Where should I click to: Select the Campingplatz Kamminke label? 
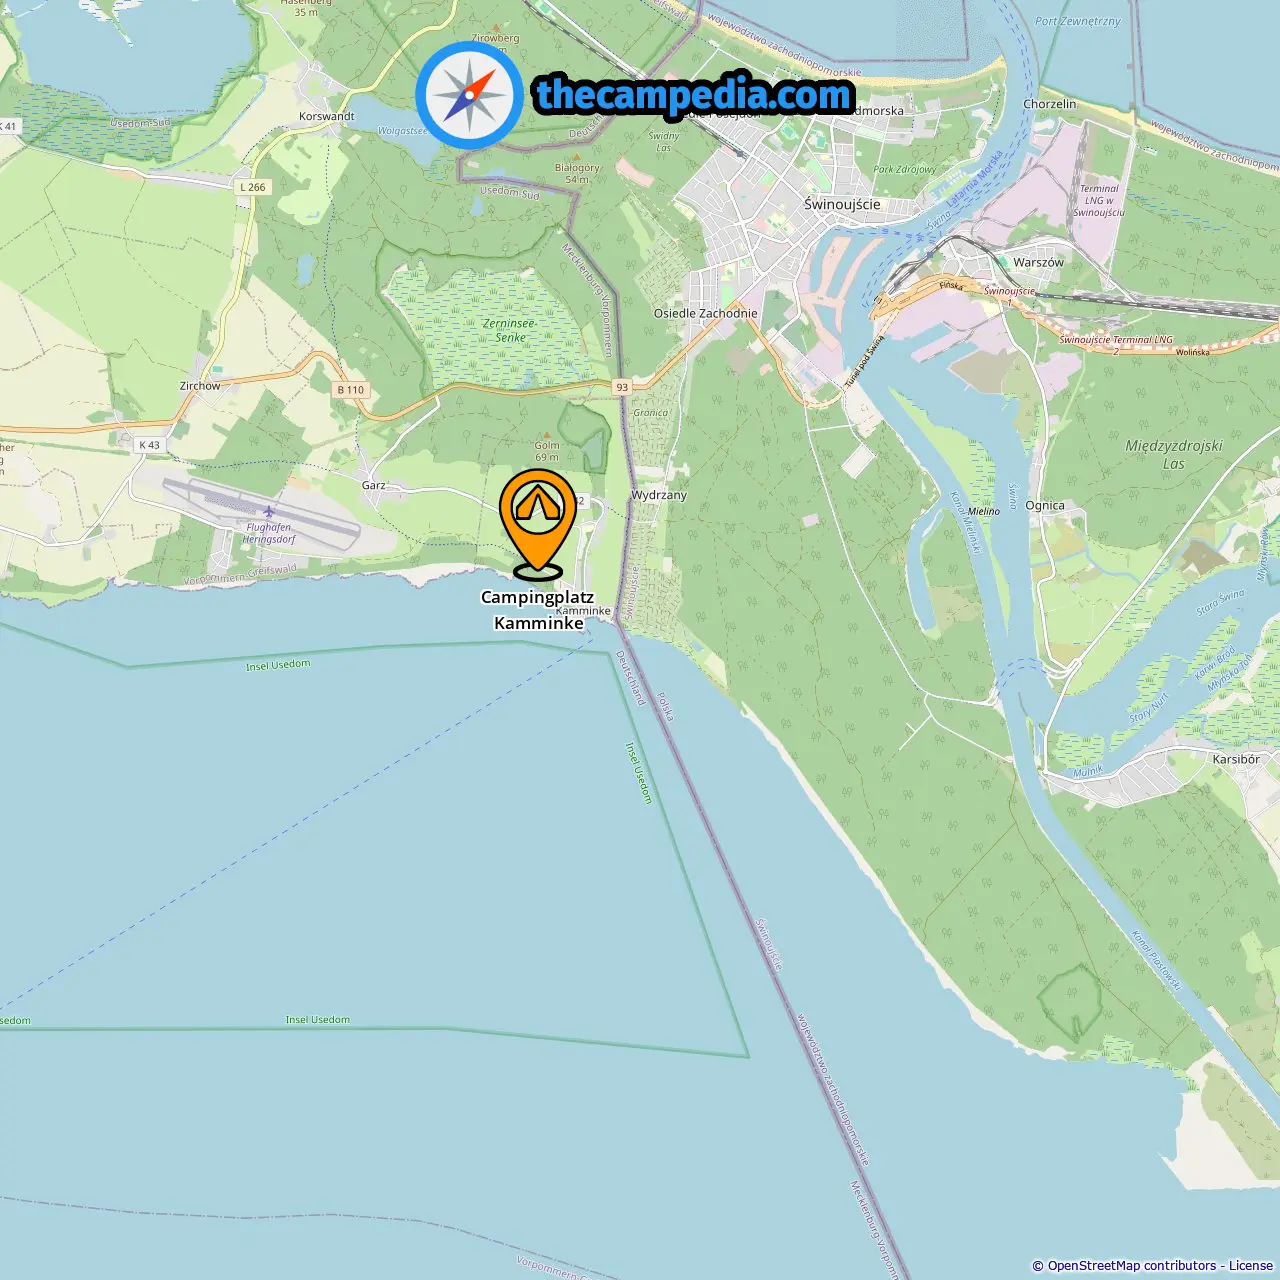pyautogui.click(x=538, y=610)
